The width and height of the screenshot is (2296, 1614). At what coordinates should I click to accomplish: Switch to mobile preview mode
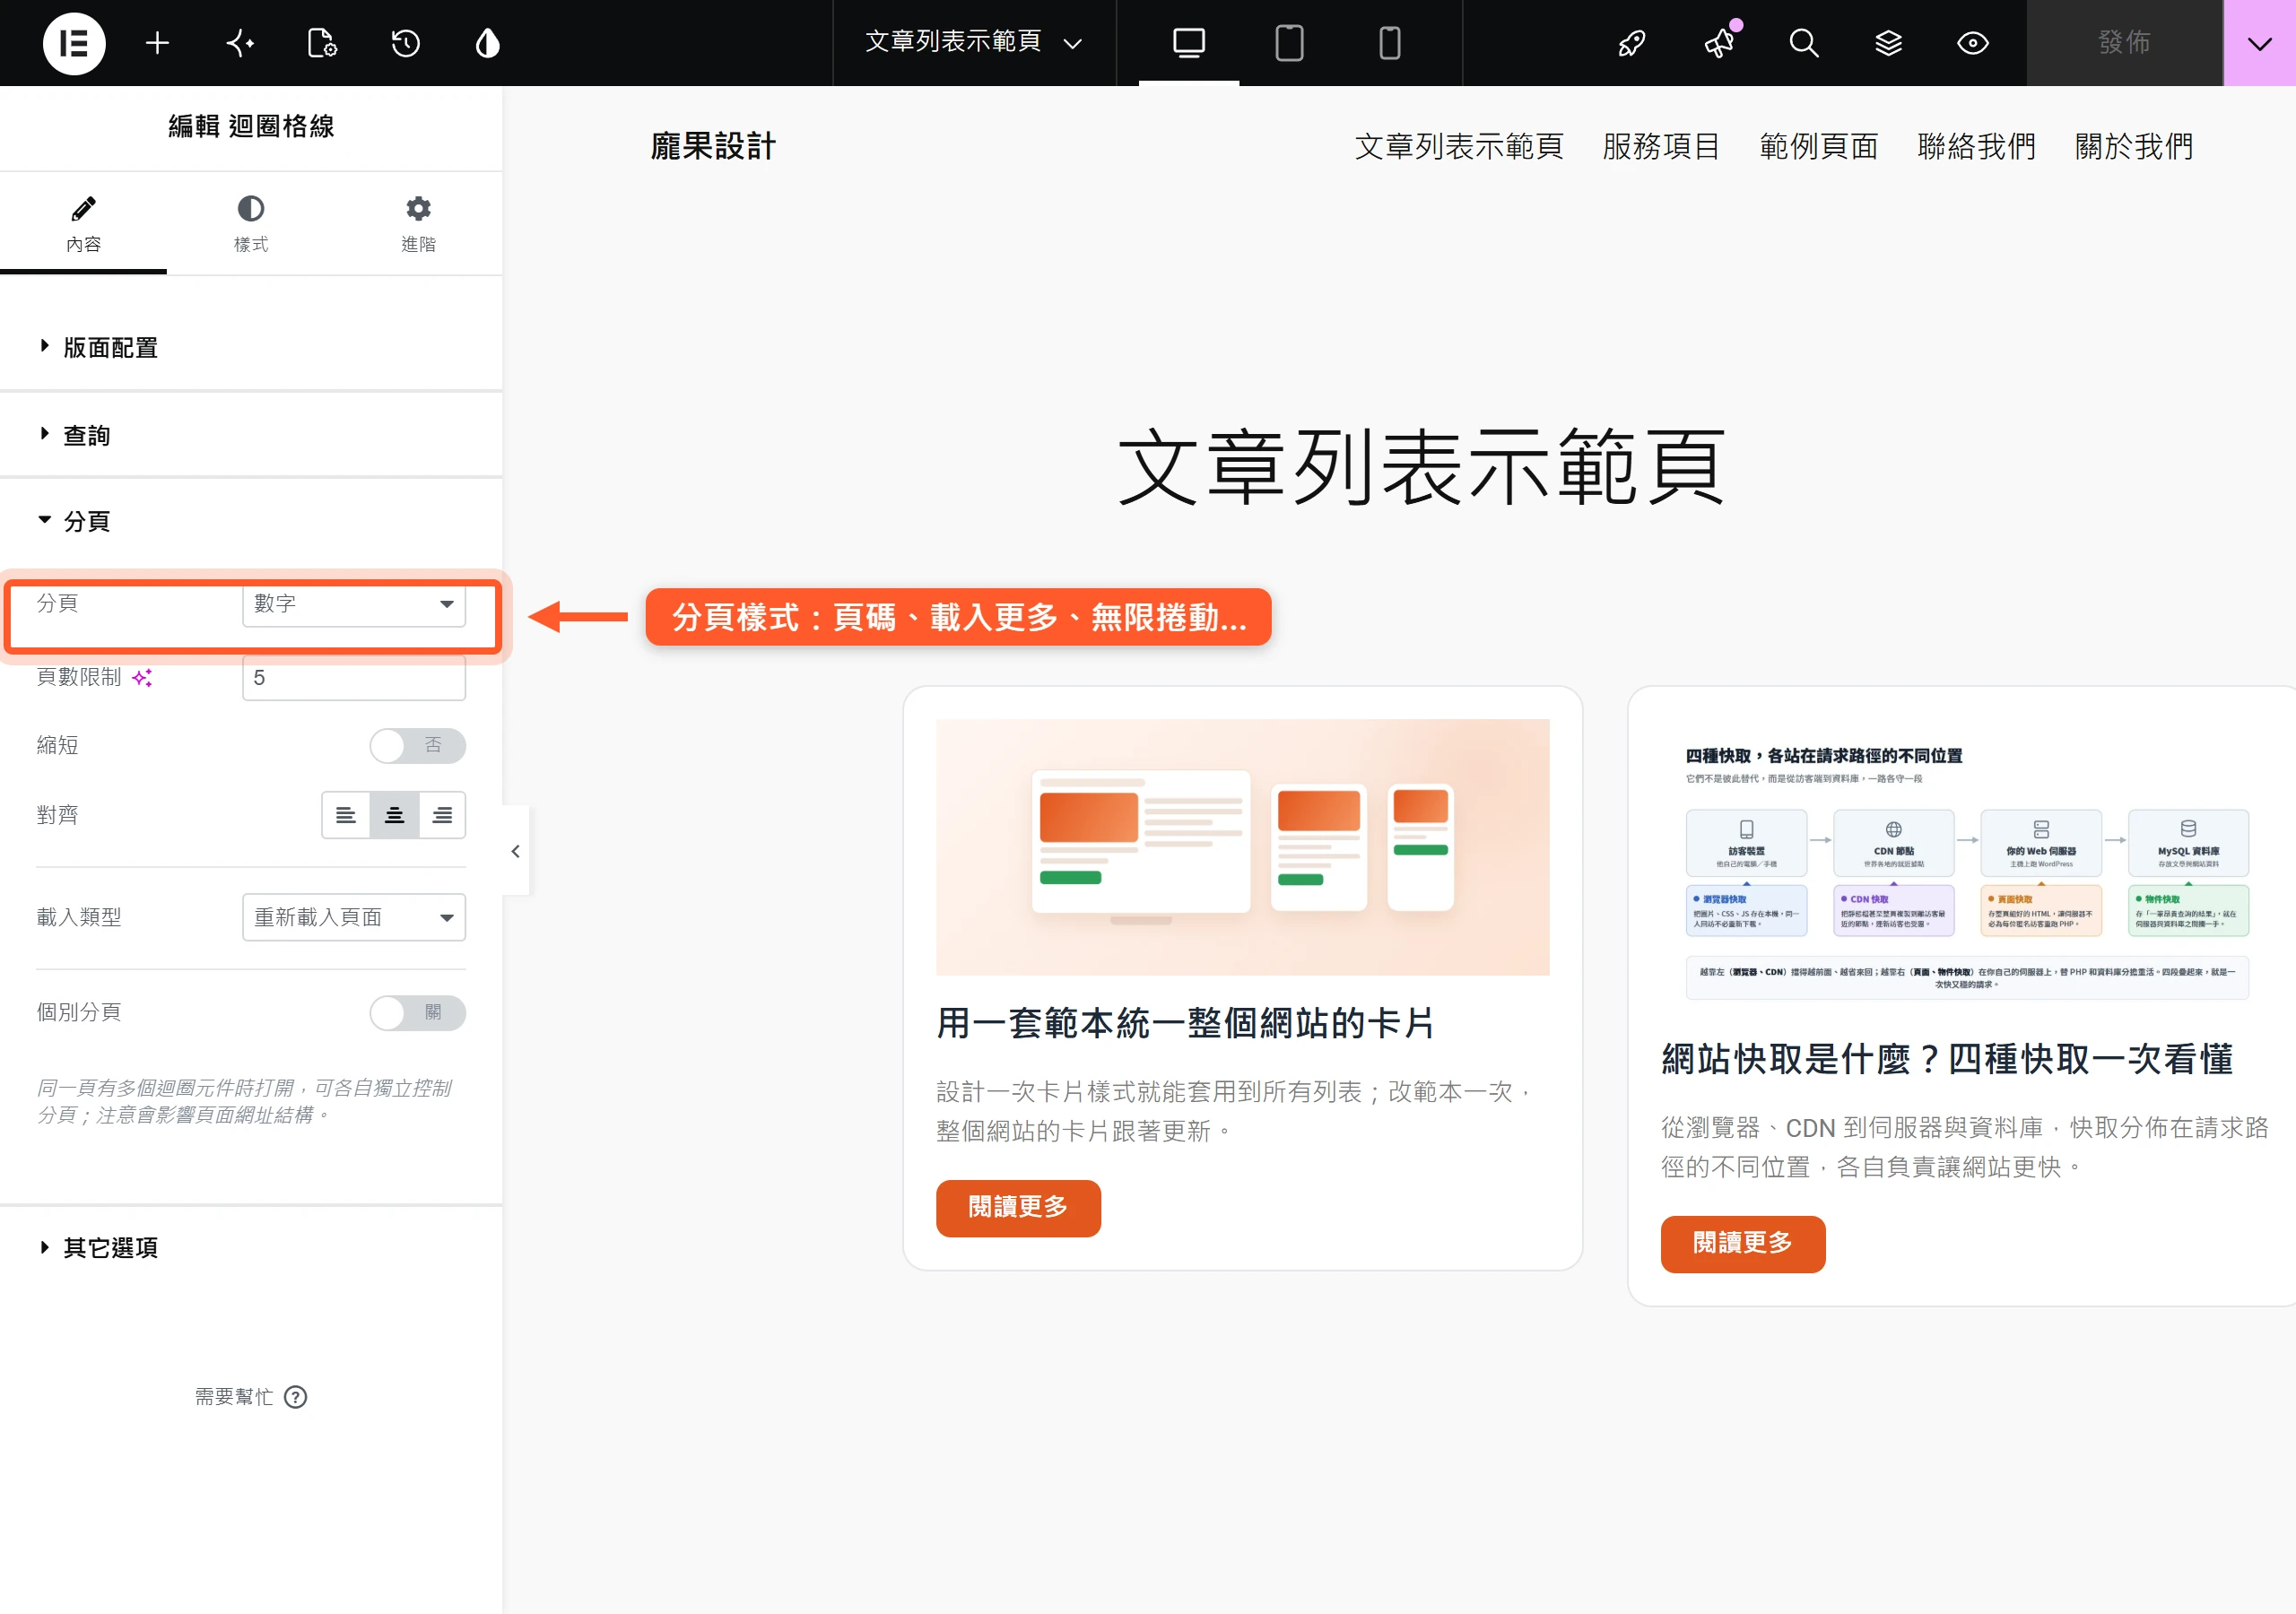1389,43
